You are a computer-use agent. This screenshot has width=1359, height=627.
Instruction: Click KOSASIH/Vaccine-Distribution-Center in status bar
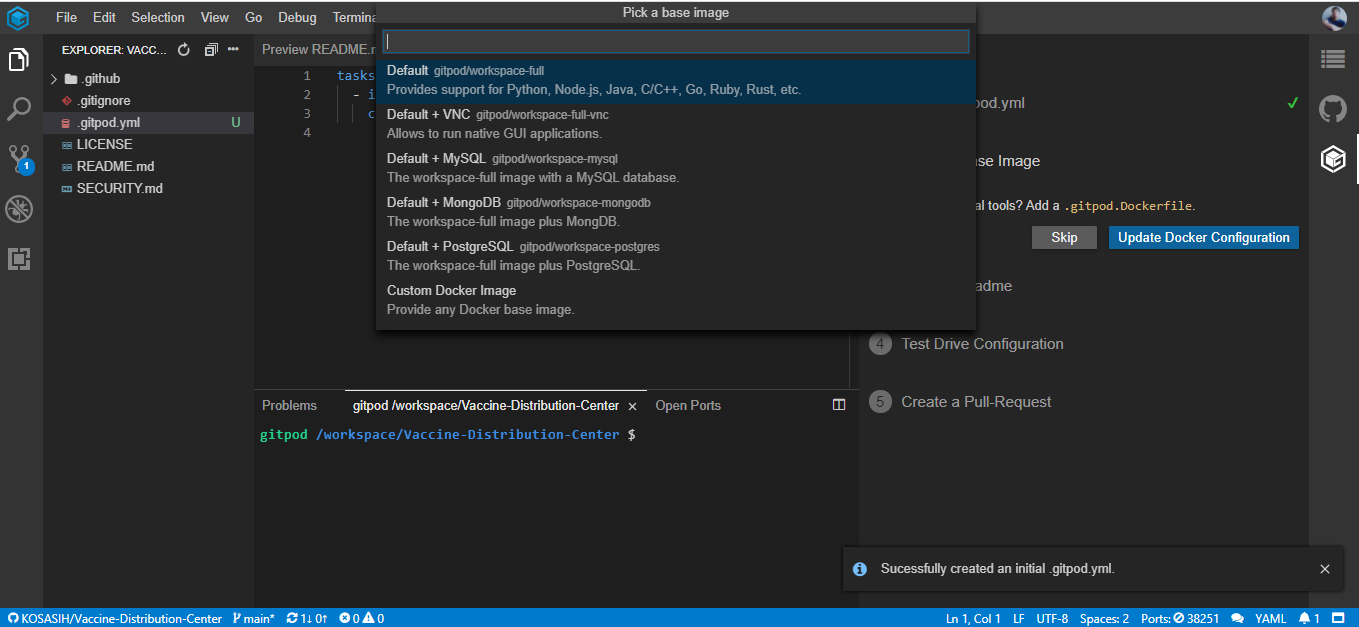[115, 618]
